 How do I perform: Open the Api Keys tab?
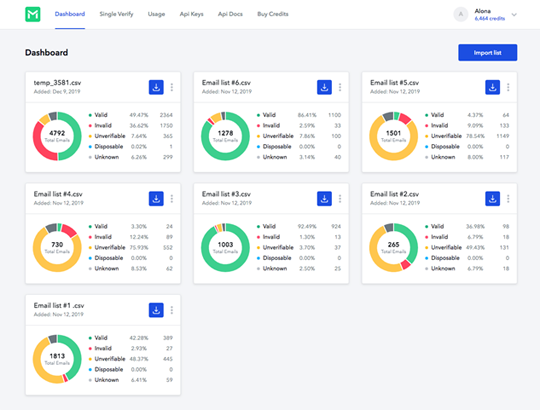191,14
